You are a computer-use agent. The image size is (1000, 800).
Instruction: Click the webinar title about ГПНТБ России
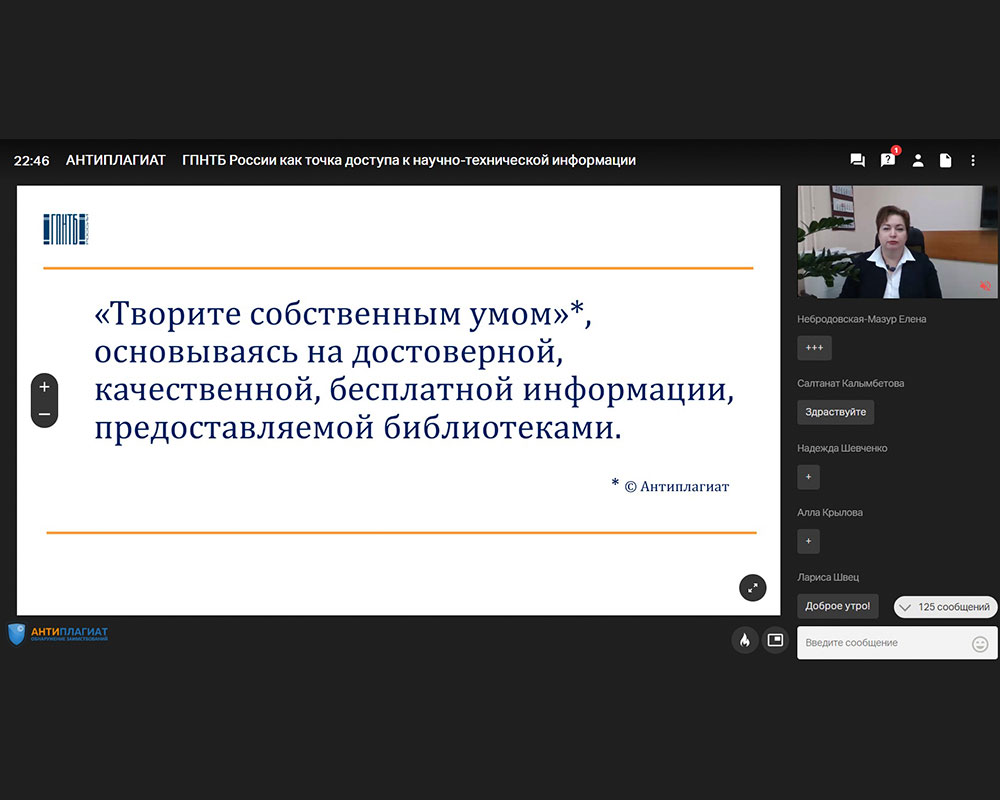click(x=409, y=160)
